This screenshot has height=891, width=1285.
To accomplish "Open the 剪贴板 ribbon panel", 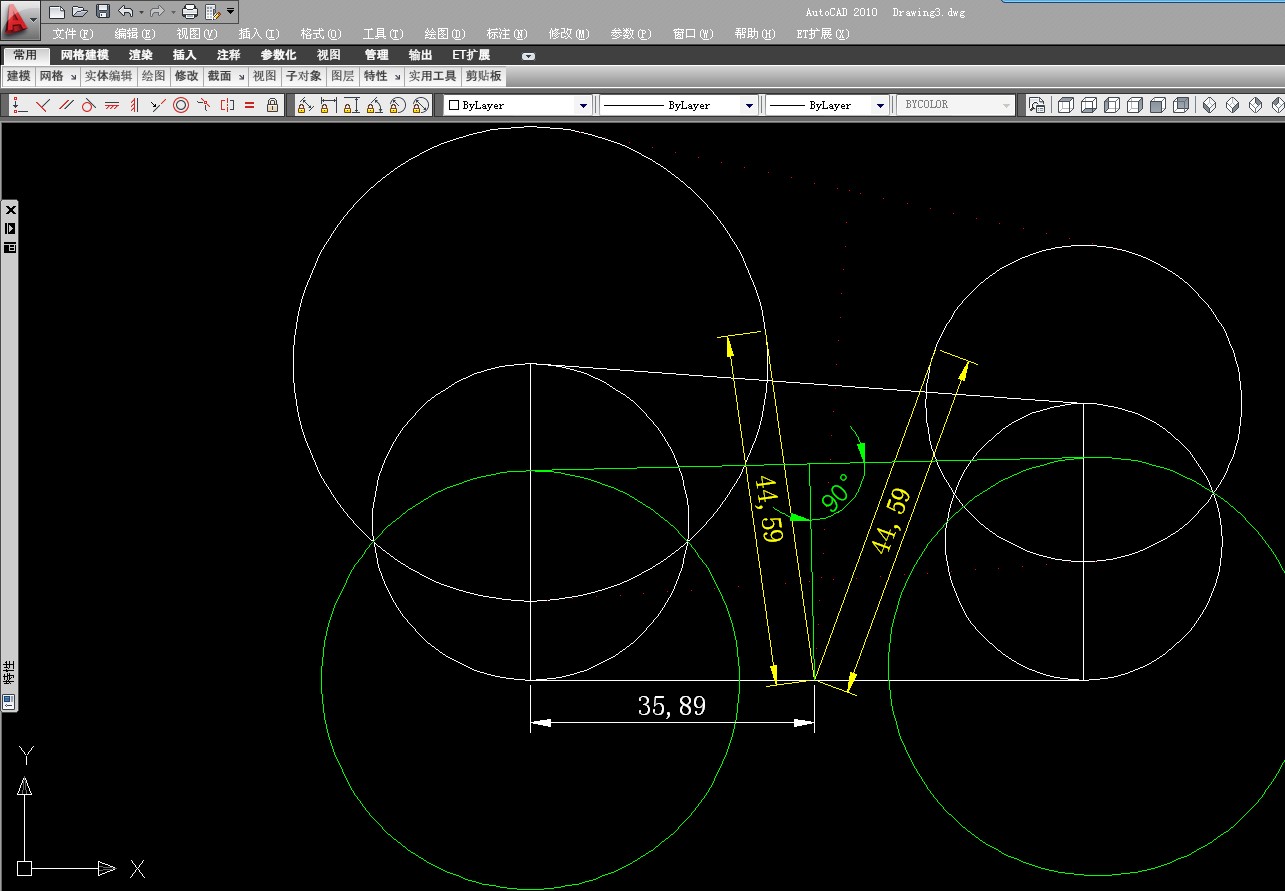I will [483, 76].
